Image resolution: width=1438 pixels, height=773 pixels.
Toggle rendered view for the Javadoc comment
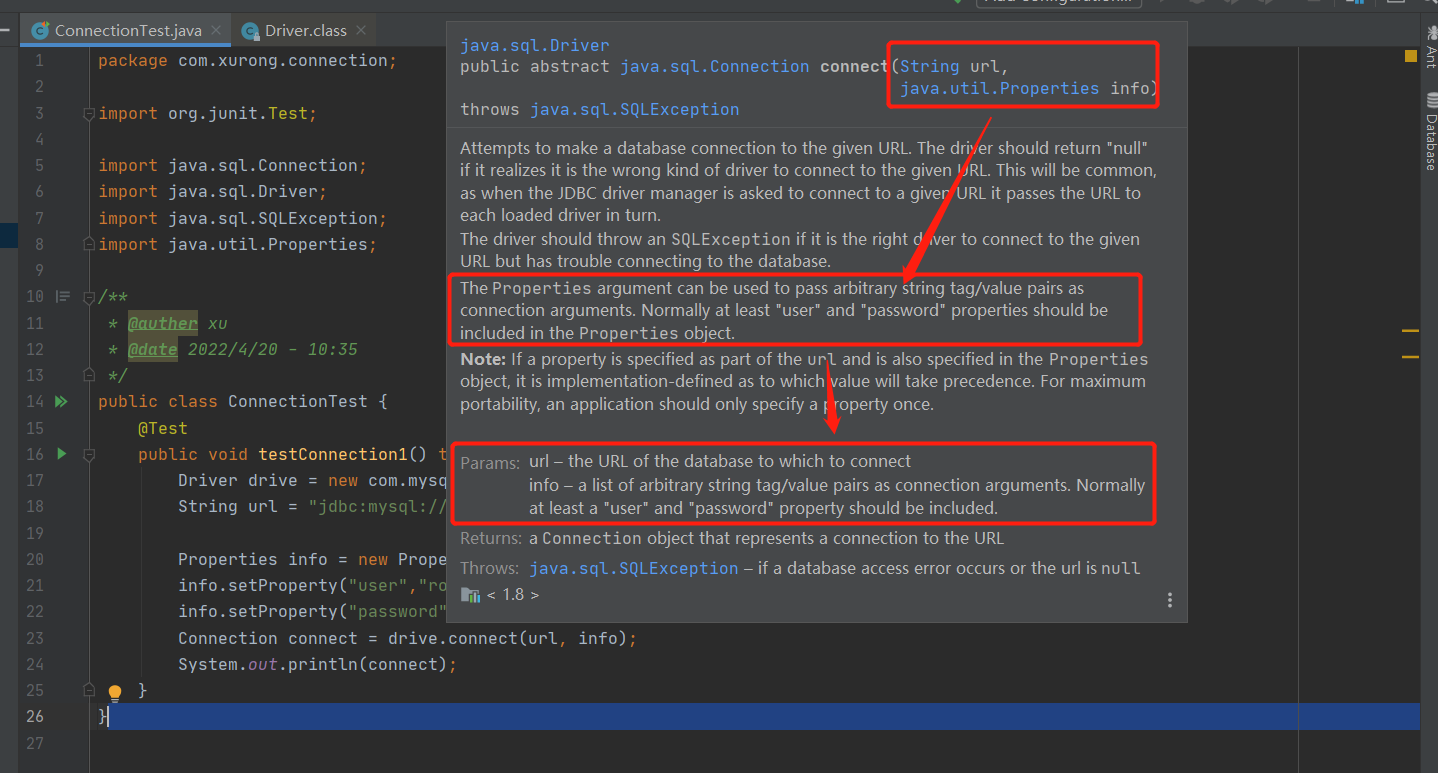63,297
